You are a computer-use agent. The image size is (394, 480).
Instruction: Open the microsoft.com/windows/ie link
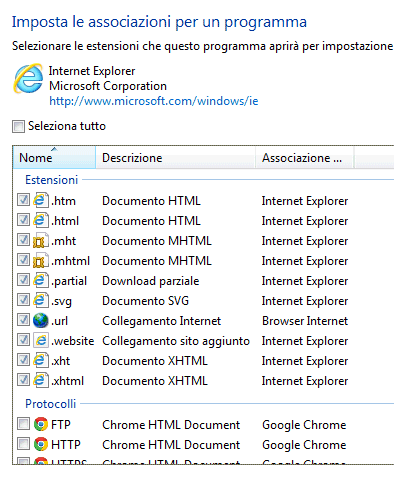(x=154, y=101)
